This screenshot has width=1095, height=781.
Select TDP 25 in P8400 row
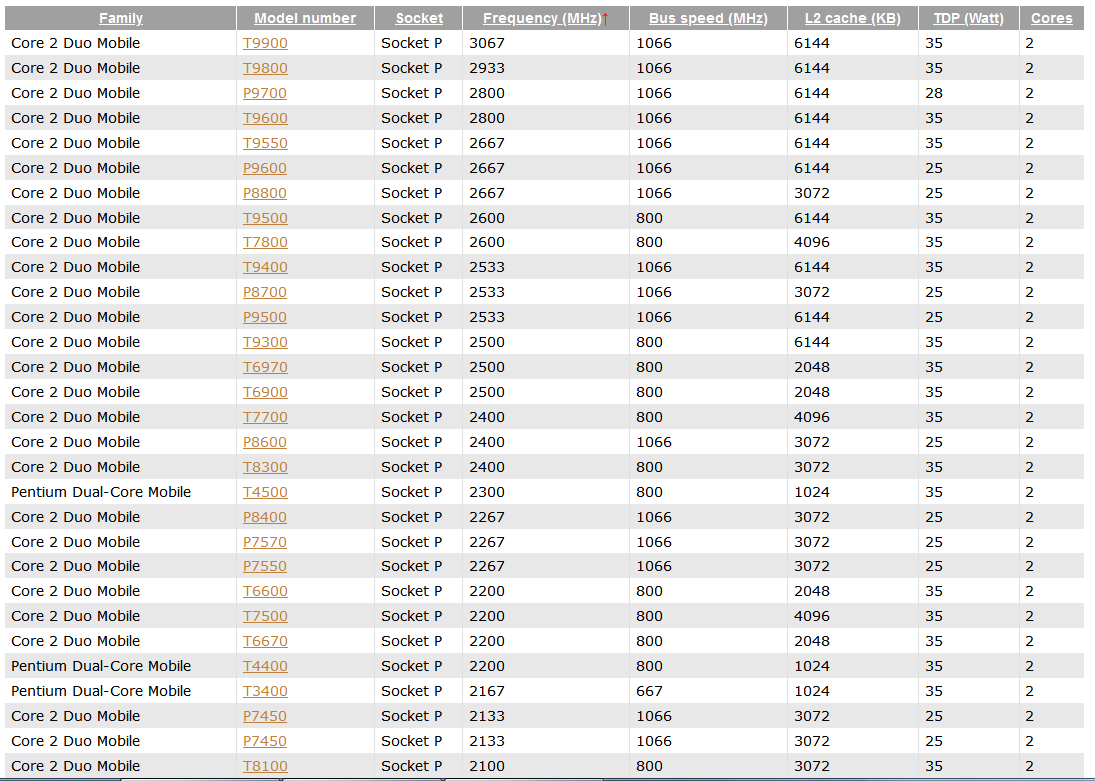[x=934, y=518]
